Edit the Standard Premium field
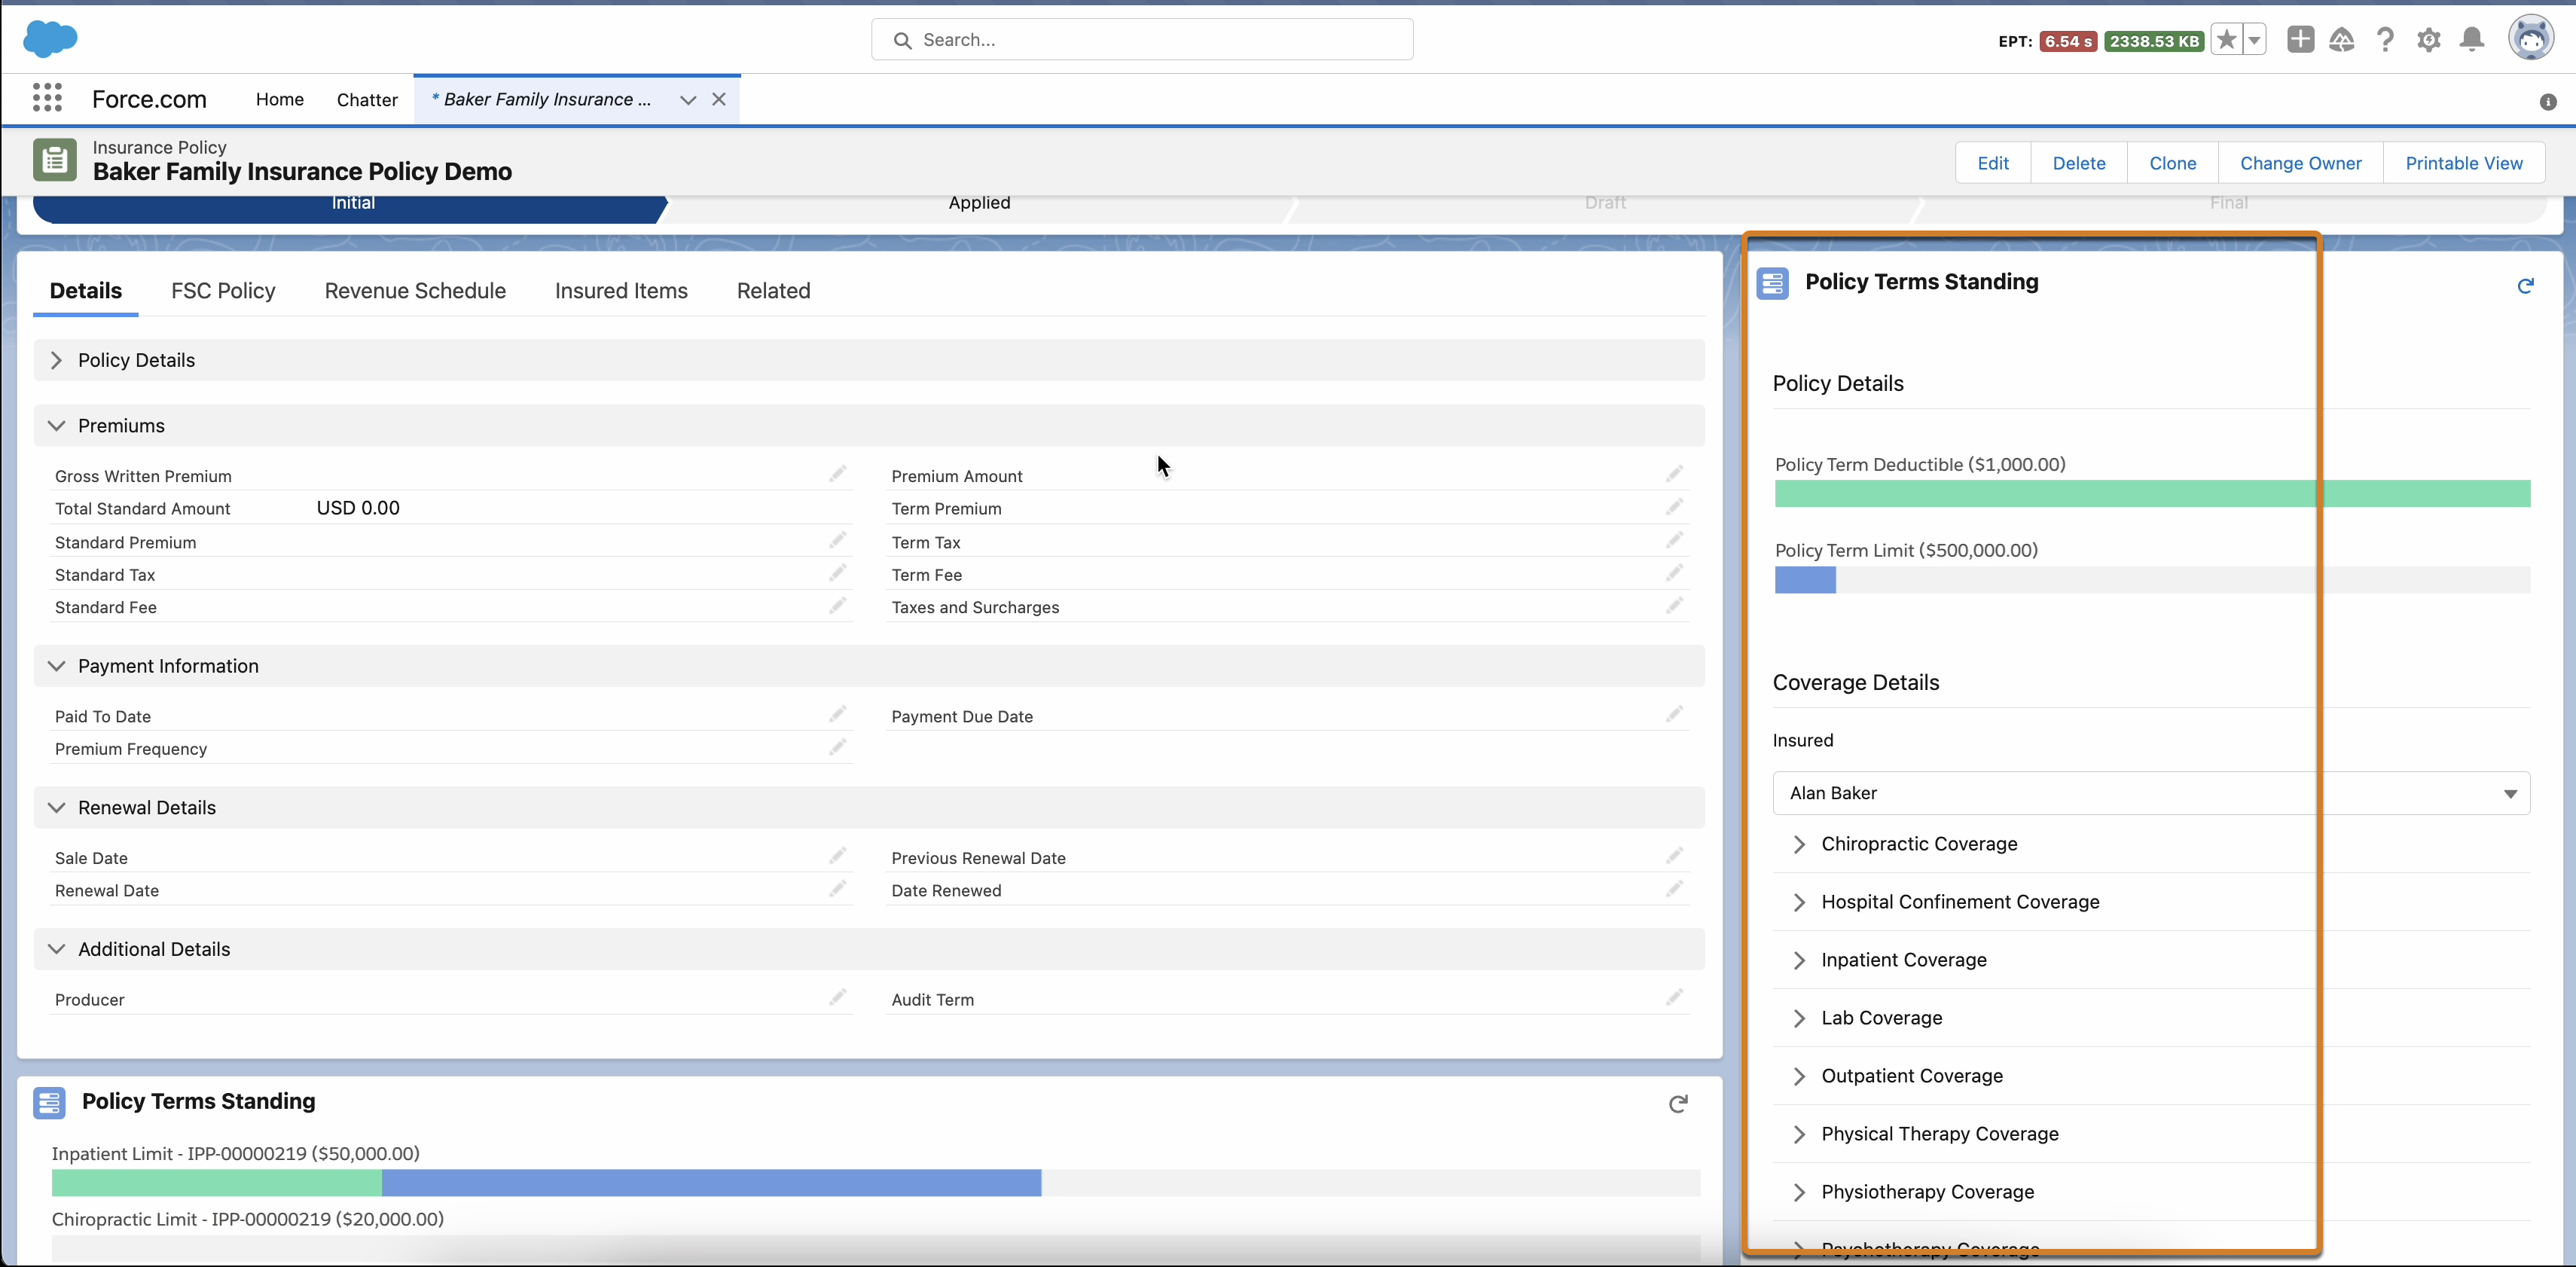The width and height of the screenshot is (2576, 1267). click(837, 540)
